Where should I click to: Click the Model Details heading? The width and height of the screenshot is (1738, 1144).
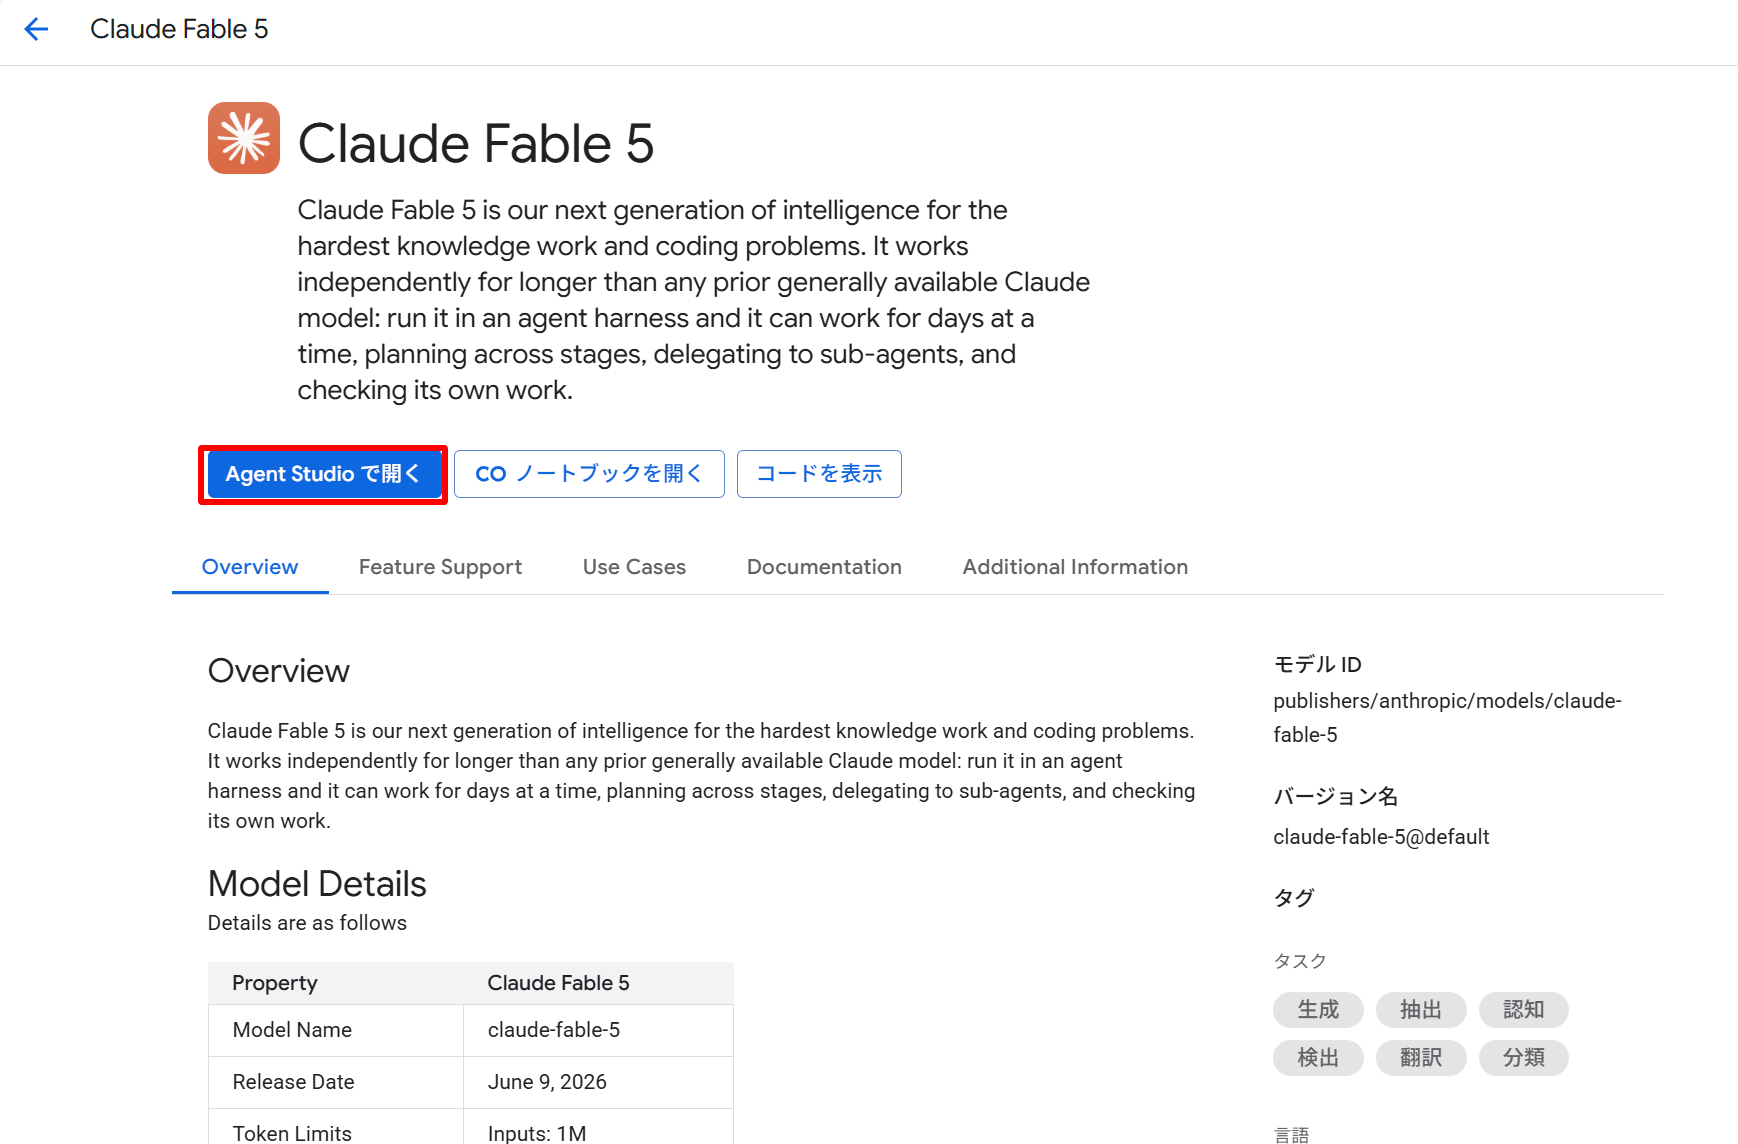(x=317, y=884)
